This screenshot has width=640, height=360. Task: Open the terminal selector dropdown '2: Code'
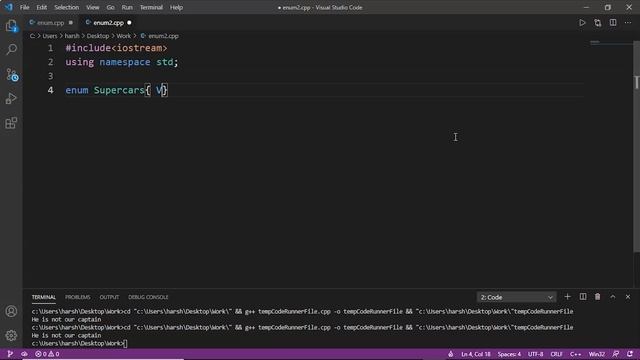(x=516, y=297)
